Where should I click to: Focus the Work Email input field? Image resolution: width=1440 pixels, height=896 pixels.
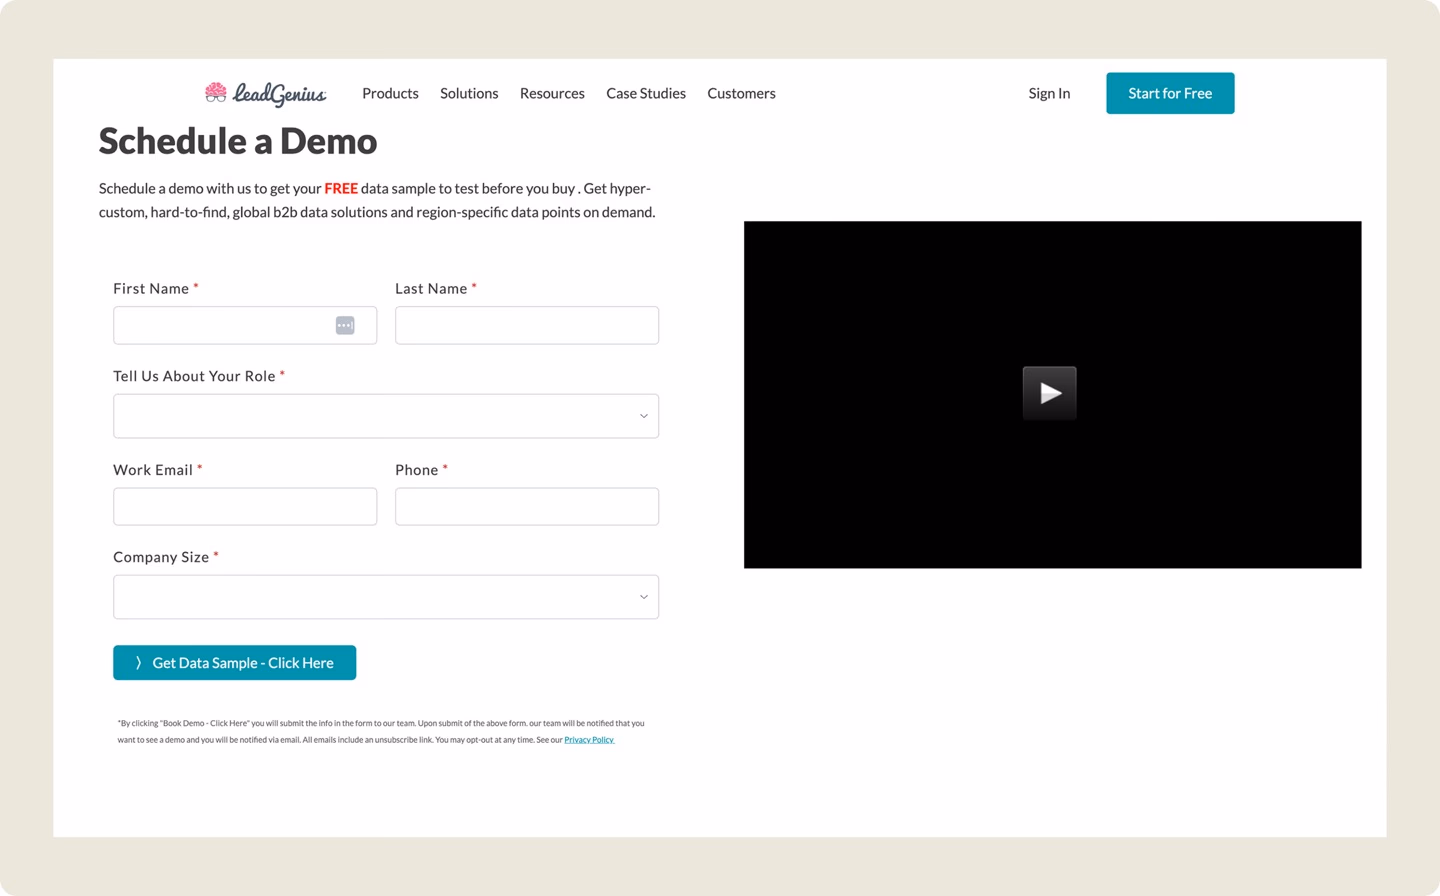point(245,506)
